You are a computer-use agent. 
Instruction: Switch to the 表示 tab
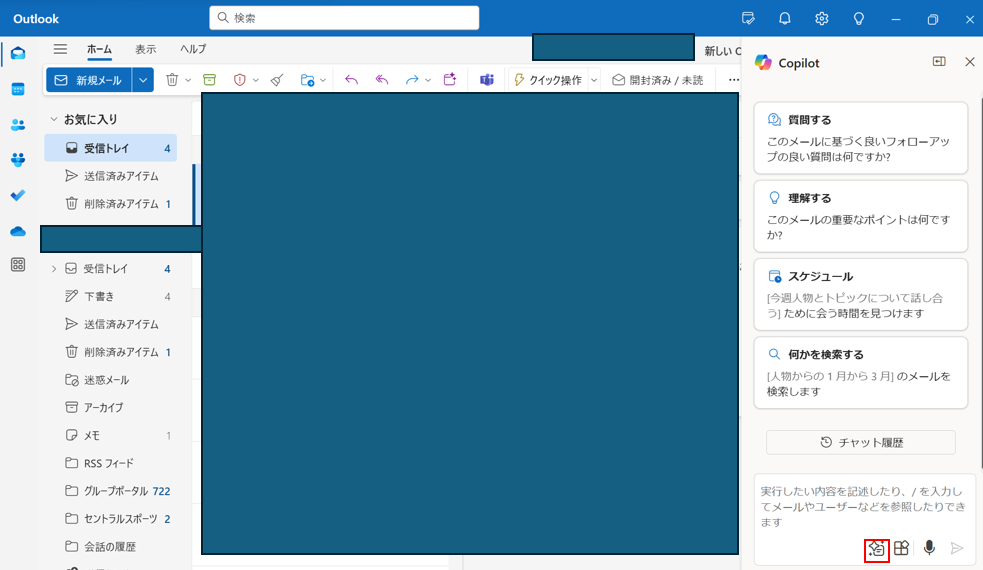tap(145, 49)
